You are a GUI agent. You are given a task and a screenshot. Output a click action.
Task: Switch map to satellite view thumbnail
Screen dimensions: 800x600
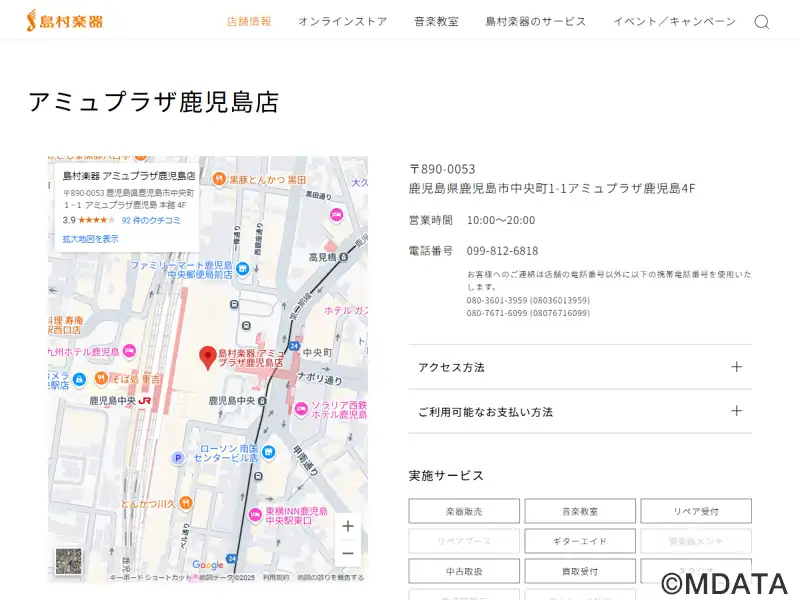(x=68, y=561)
